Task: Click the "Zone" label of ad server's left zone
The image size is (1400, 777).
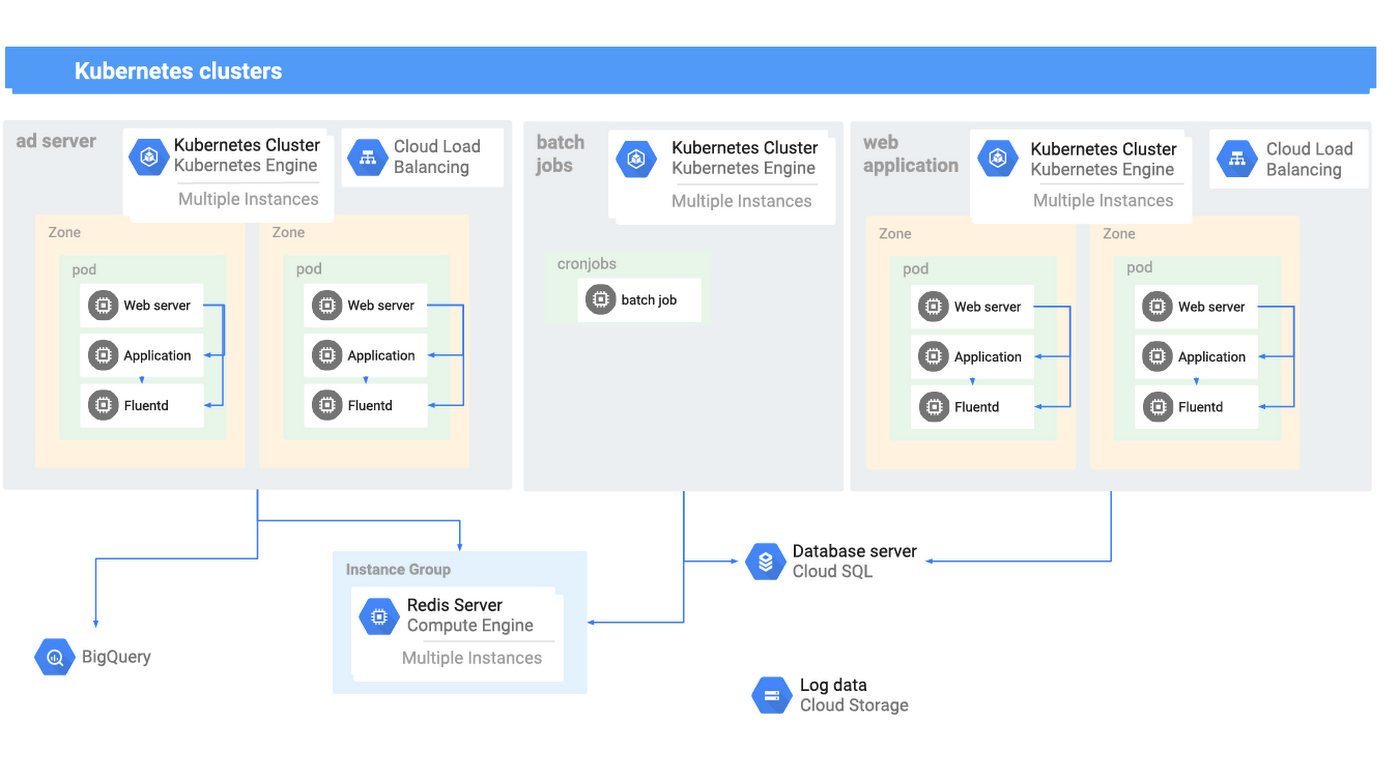Action: [64, 232]
